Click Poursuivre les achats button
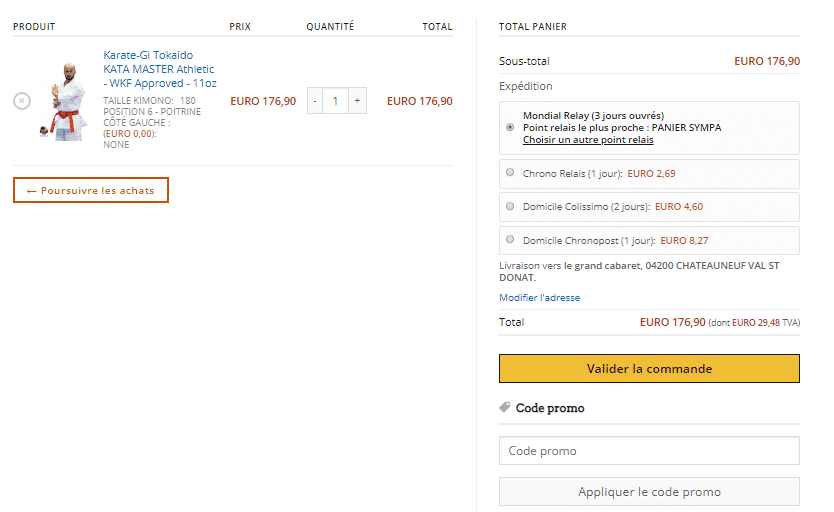Image resolution: width=834 pixels, height=512 pixels. pyautogui.click(x=91, y=190)
